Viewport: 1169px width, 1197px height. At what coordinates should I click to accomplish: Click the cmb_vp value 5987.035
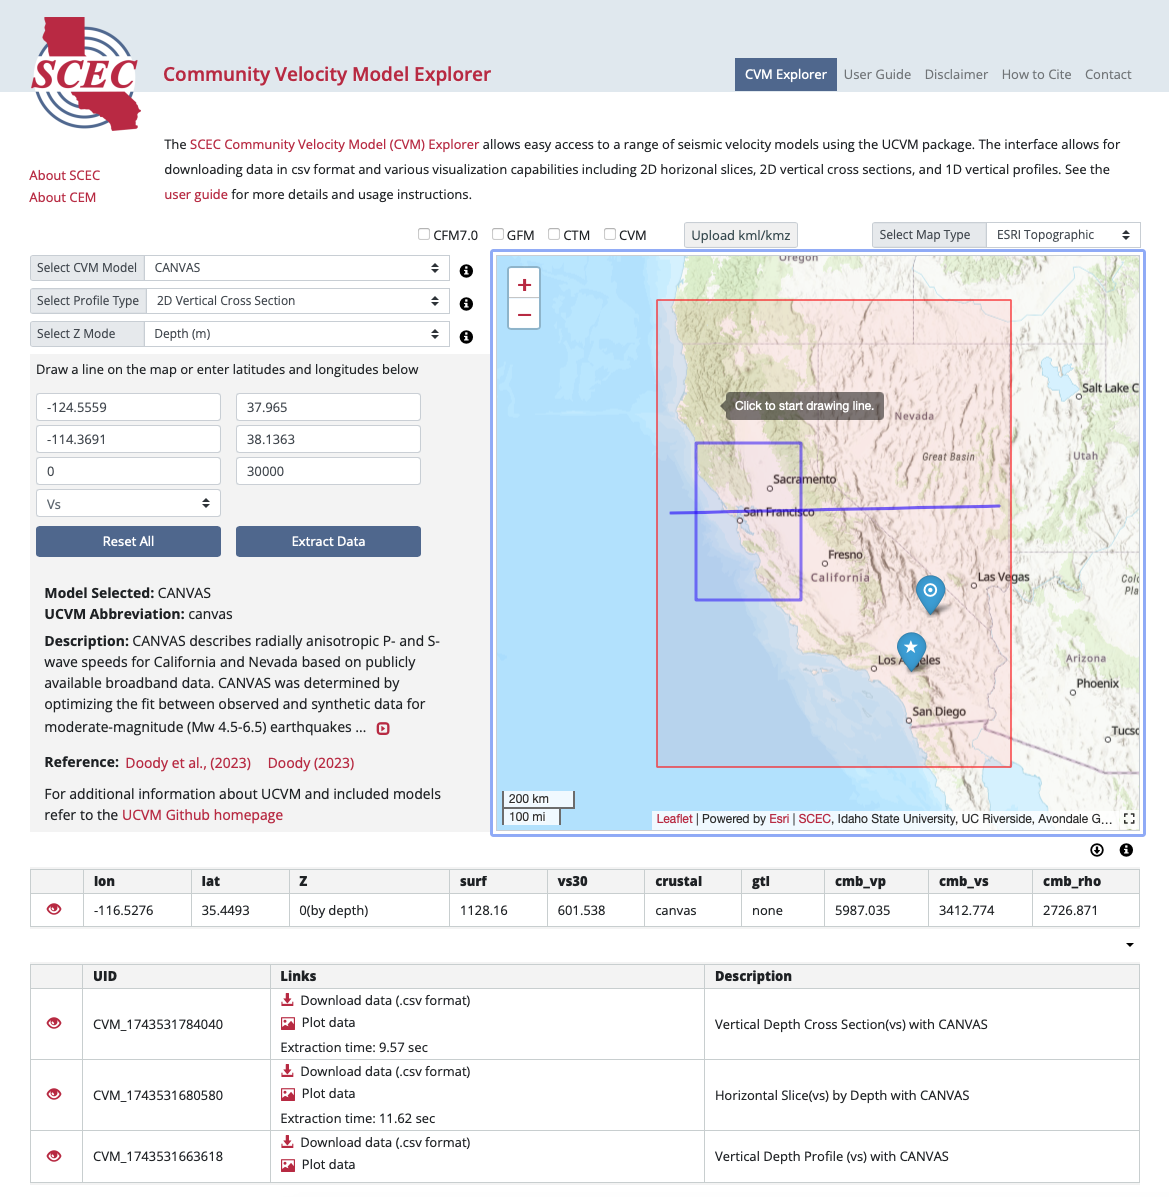pyautogui.click(x=862, y=910)
